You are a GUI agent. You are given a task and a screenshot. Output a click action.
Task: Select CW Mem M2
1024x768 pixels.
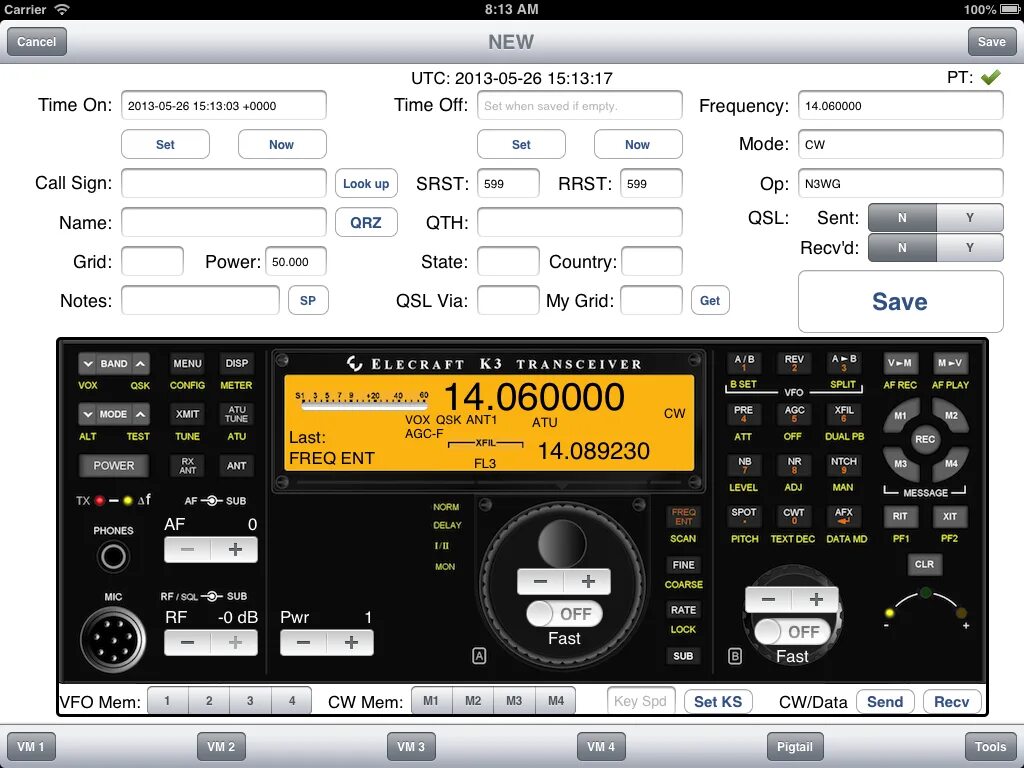point(473,701)
